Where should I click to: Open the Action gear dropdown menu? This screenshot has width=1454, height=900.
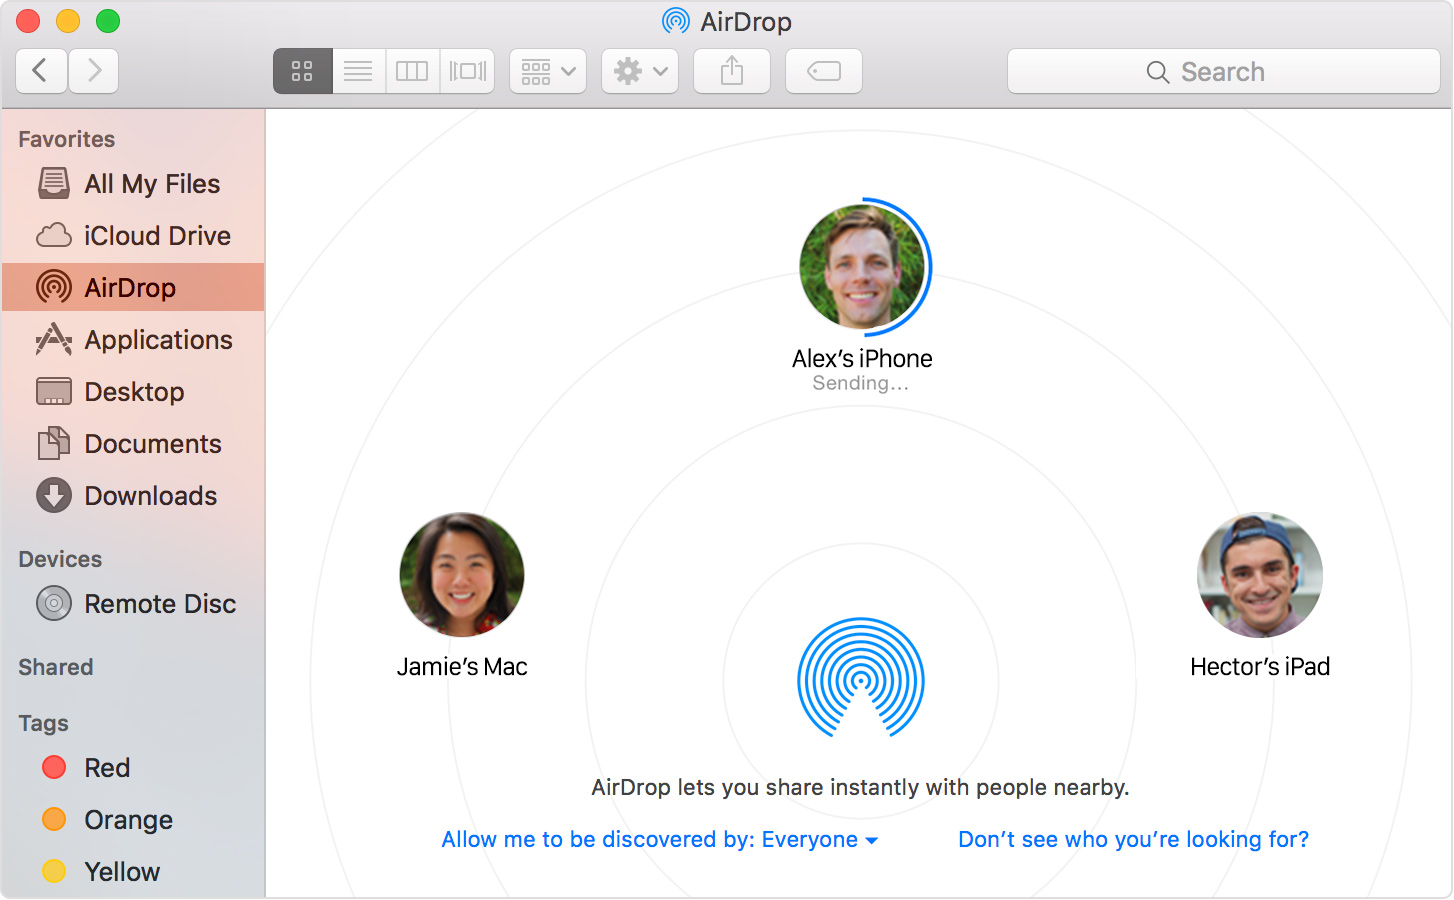[640, 71]
